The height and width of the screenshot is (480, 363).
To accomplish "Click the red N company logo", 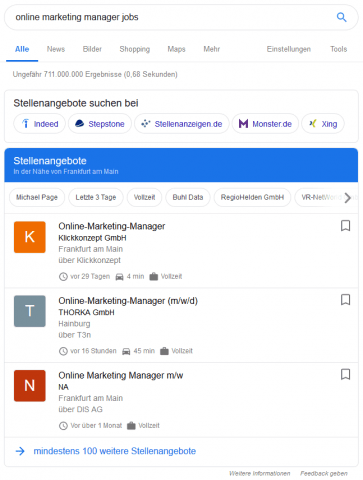I will tap(30, 386).
